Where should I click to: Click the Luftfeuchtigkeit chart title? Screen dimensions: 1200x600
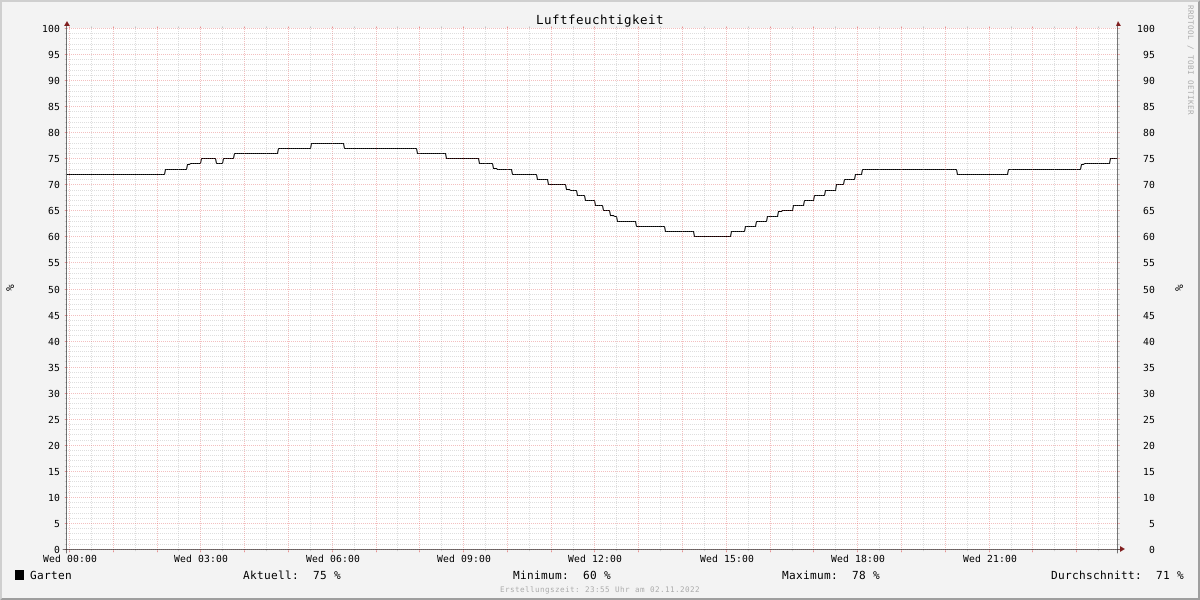click(599, 19)
